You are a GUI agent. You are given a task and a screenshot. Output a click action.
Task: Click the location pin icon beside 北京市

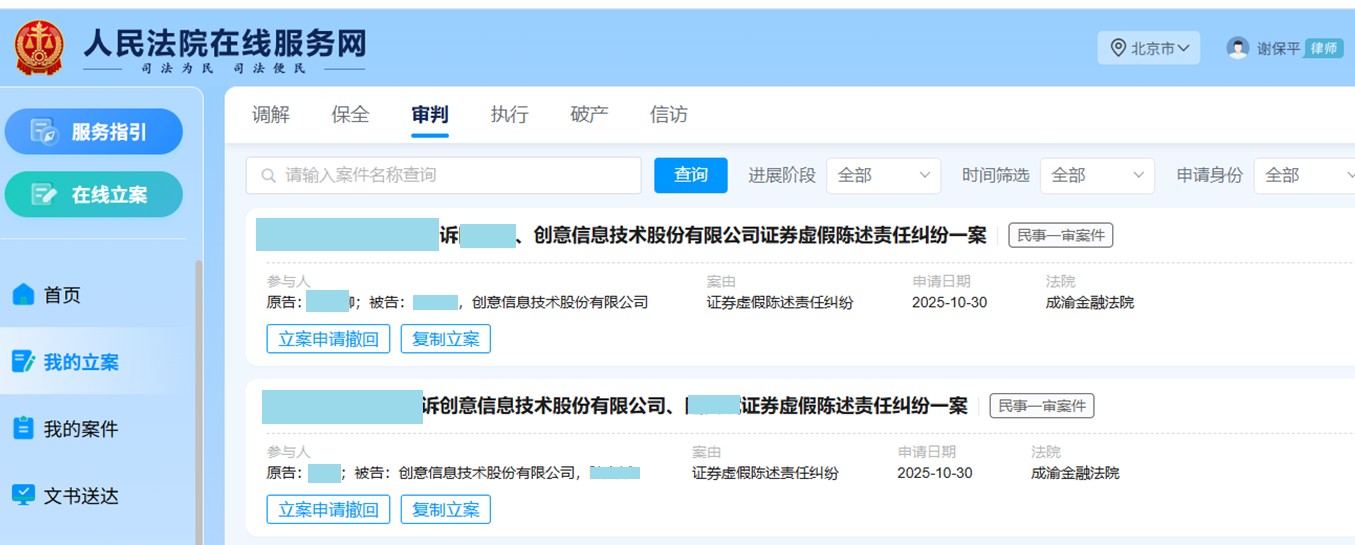point(1118,48)
